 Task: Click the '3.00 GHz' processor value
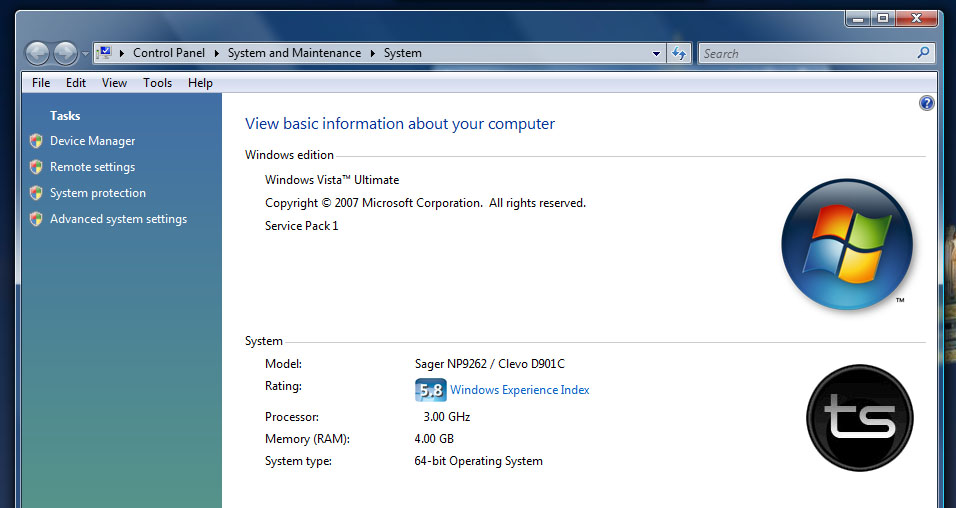[446, 417]
